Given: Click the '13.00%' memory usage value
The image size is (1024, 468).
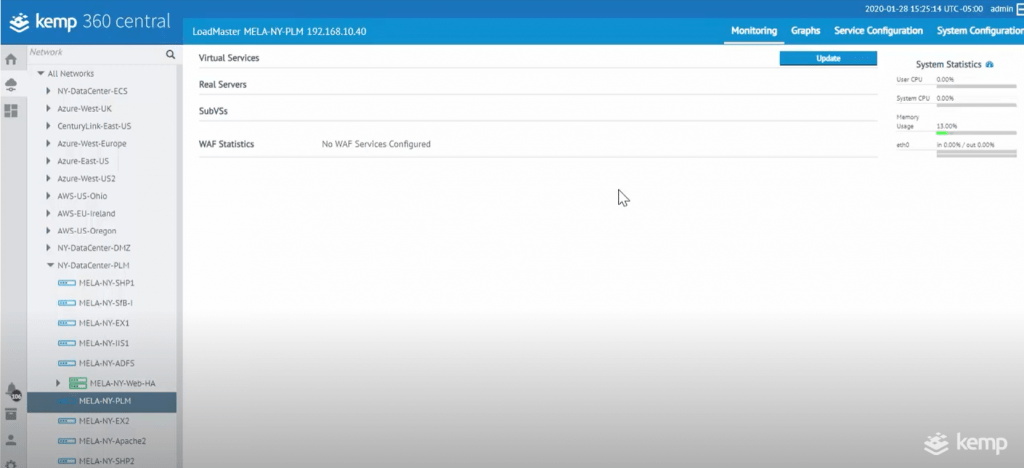Looking at the screenshot, I should (946, 126).
